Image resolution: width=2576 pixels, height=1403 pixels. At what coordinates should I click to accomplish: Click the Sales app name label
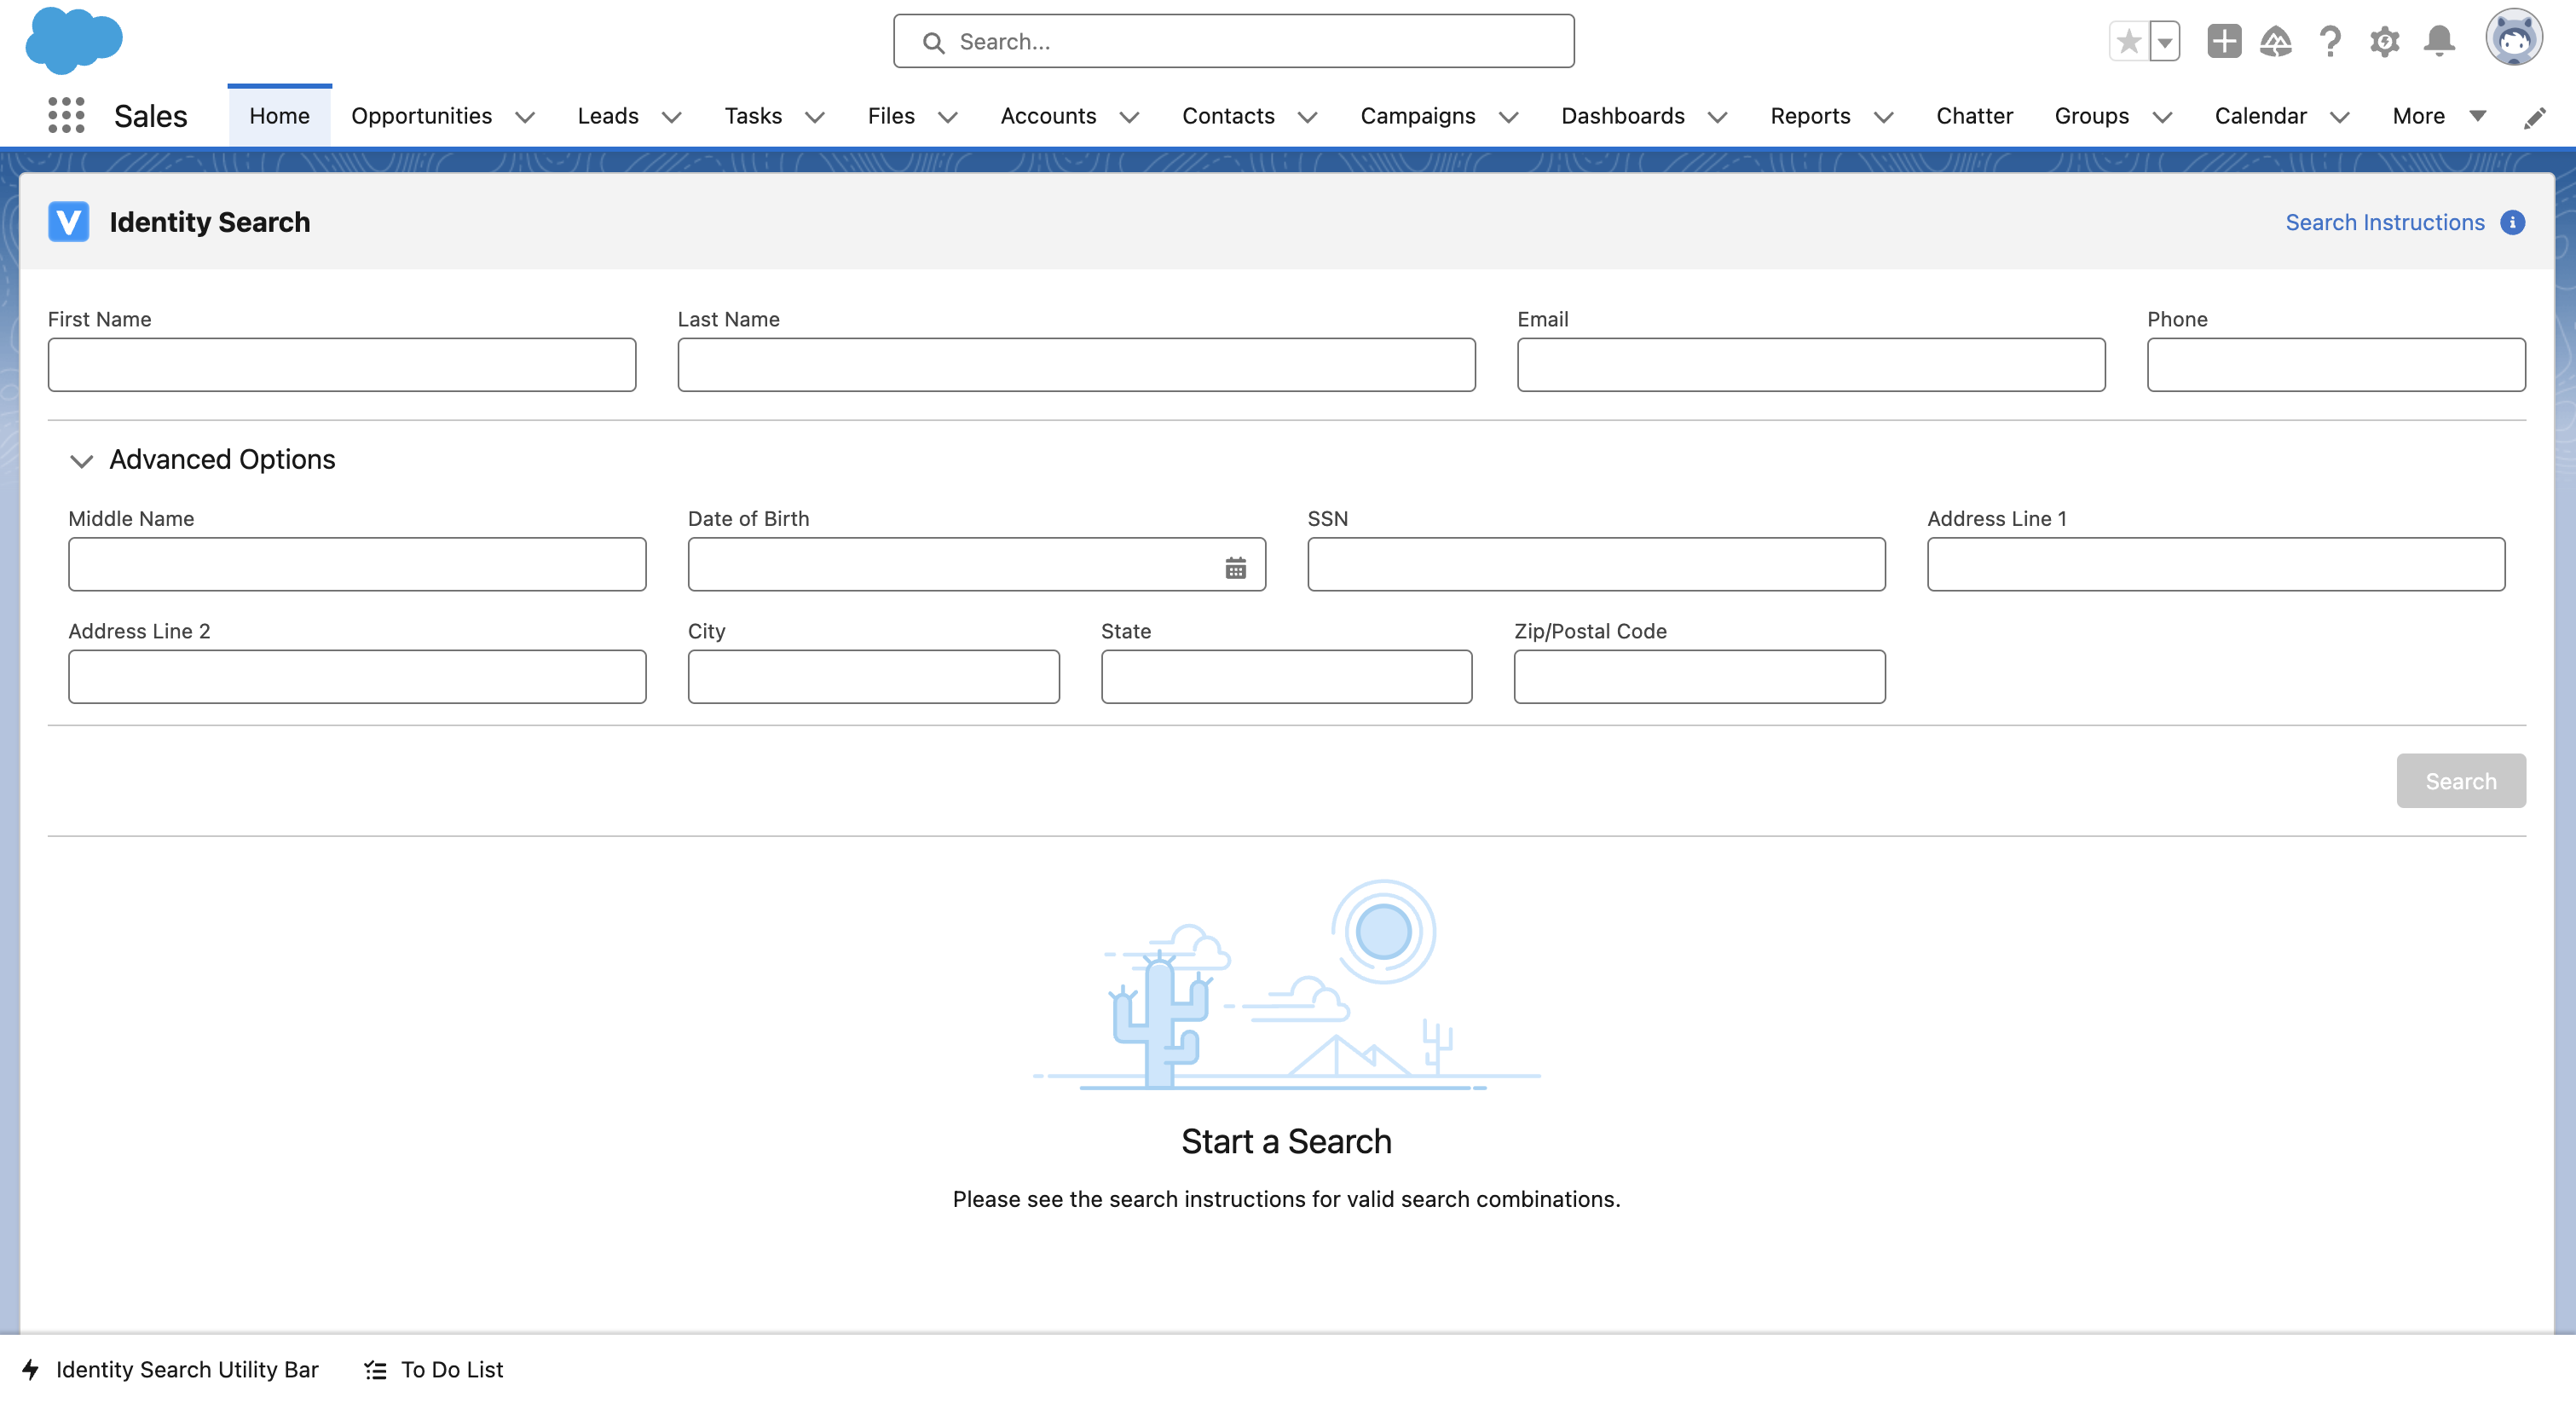[x=150, y=116]
